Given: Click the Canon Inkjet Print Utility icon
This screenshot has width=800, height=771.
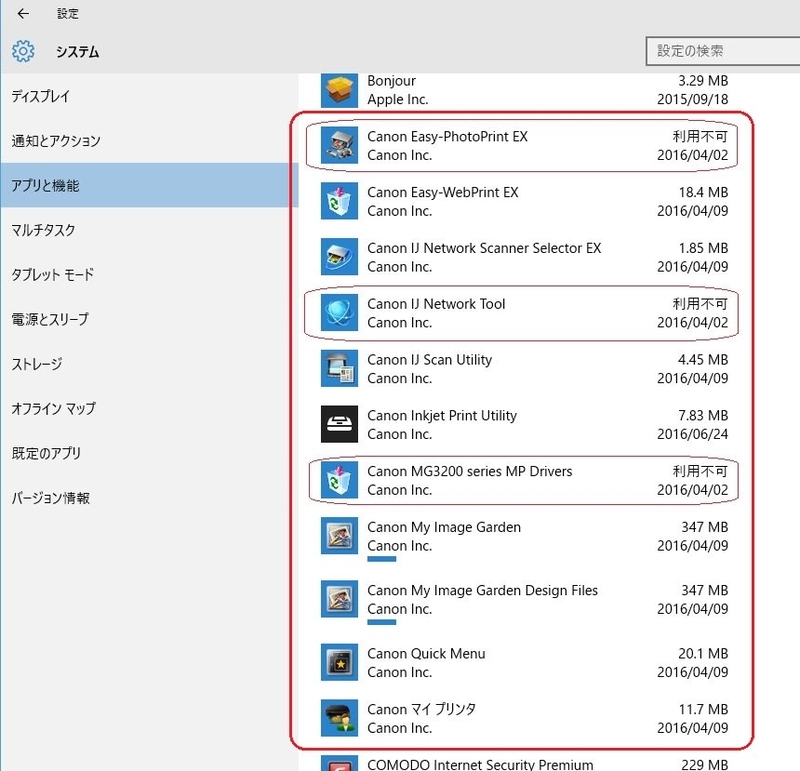Looking at the screenshot, I should [339, 424].
